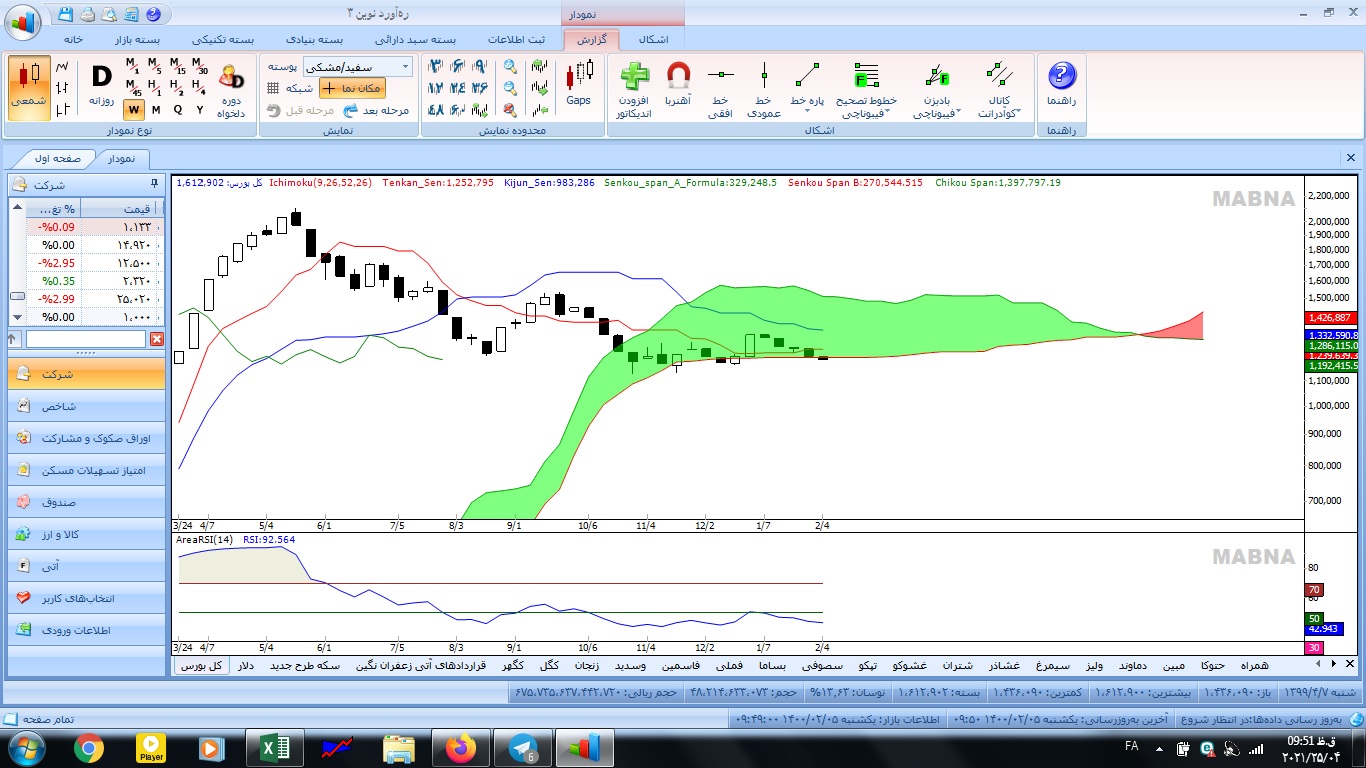Set display range to 3 months icon
Screen dimensions: 1366x768
[x=435, y=67]
